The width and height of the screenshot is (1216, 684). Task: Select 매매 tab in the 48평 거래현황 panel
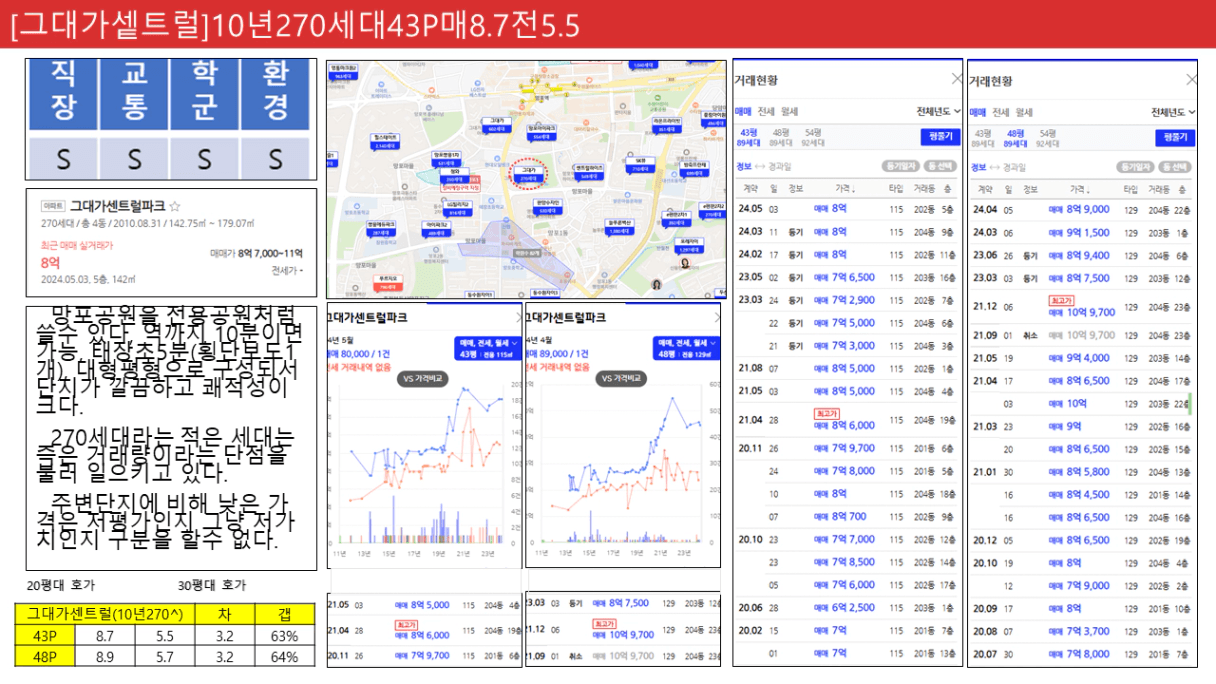click(978, 112)
